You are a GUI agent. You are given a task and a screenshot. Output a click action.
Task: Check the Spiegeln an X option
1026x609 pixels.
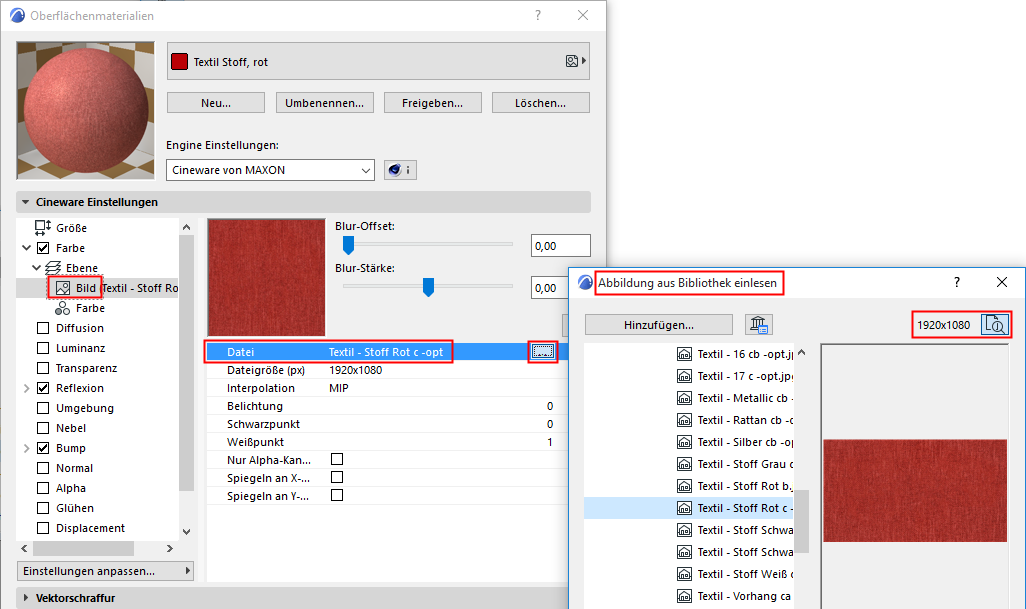click(337, 478)
